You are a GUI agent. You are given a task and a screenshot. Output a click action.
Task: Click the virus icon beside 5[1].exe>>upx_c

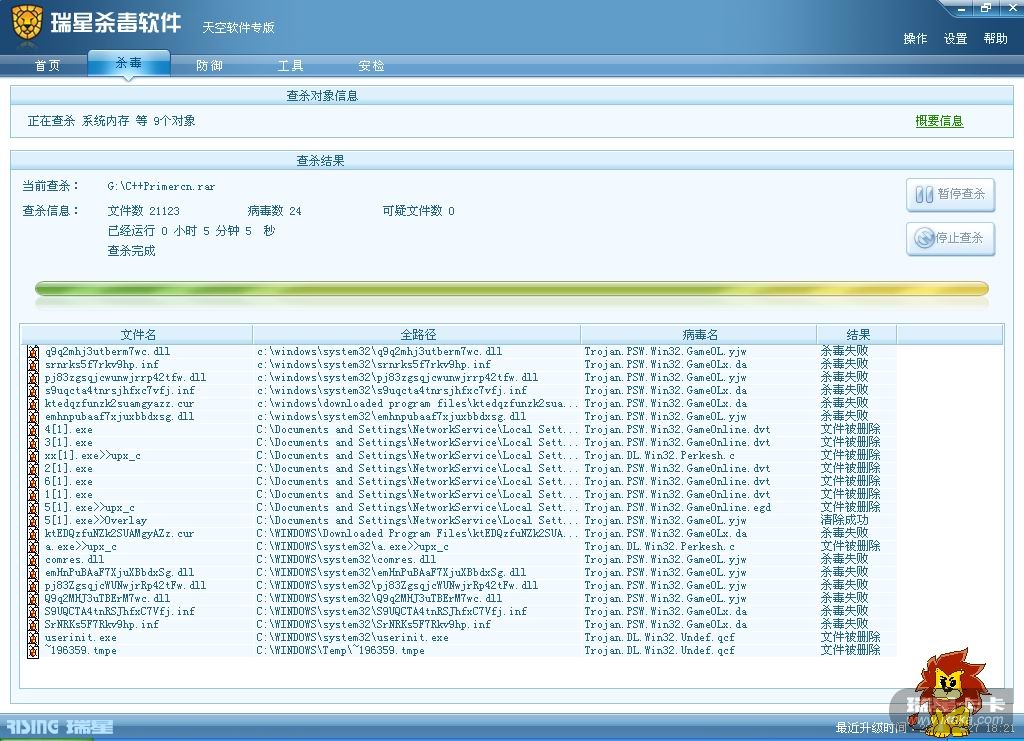(x=33, y=508)
